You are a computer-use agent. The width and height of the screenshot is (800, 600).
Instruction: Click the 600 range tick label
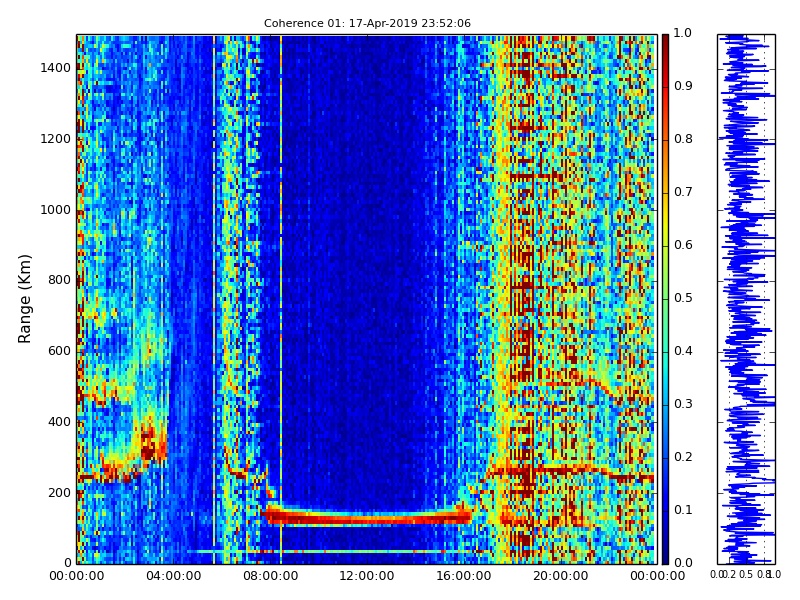click(x=59, y=351)
